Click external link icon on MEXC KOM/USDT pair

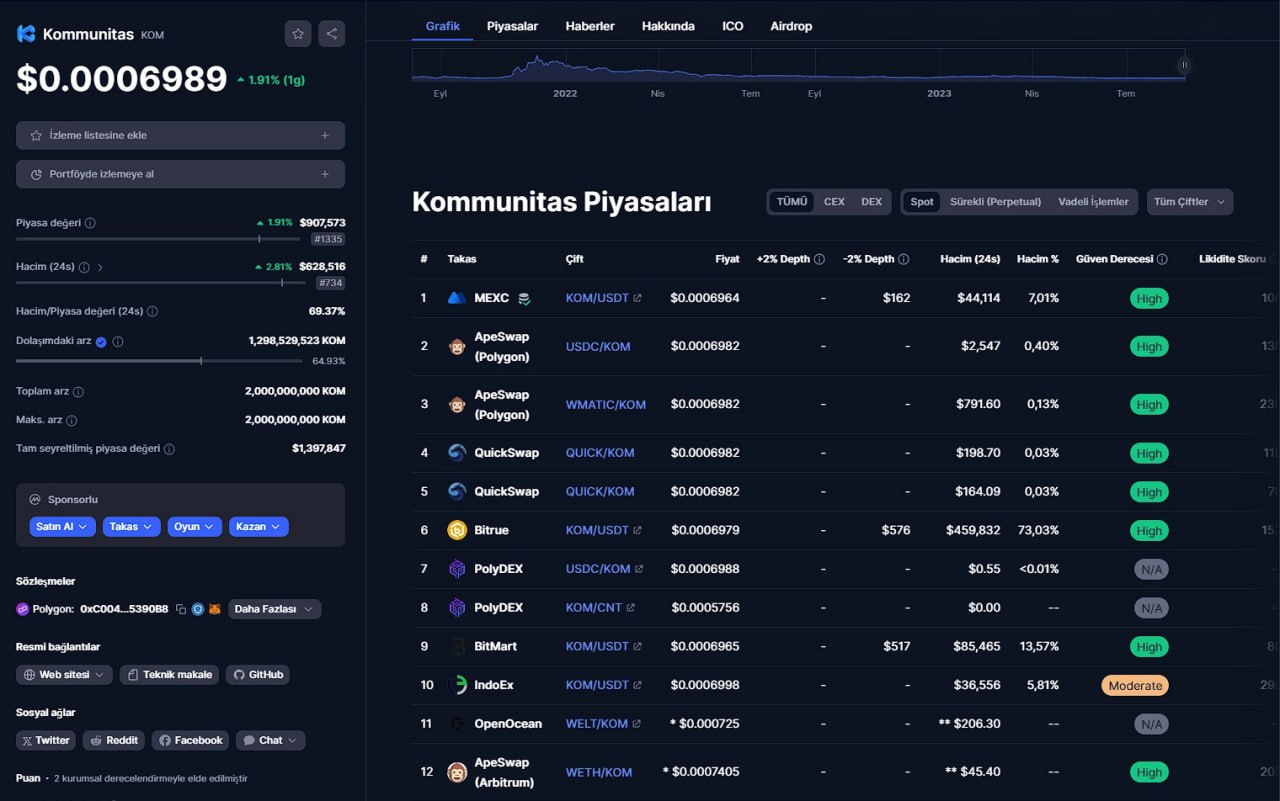(637, 298)
